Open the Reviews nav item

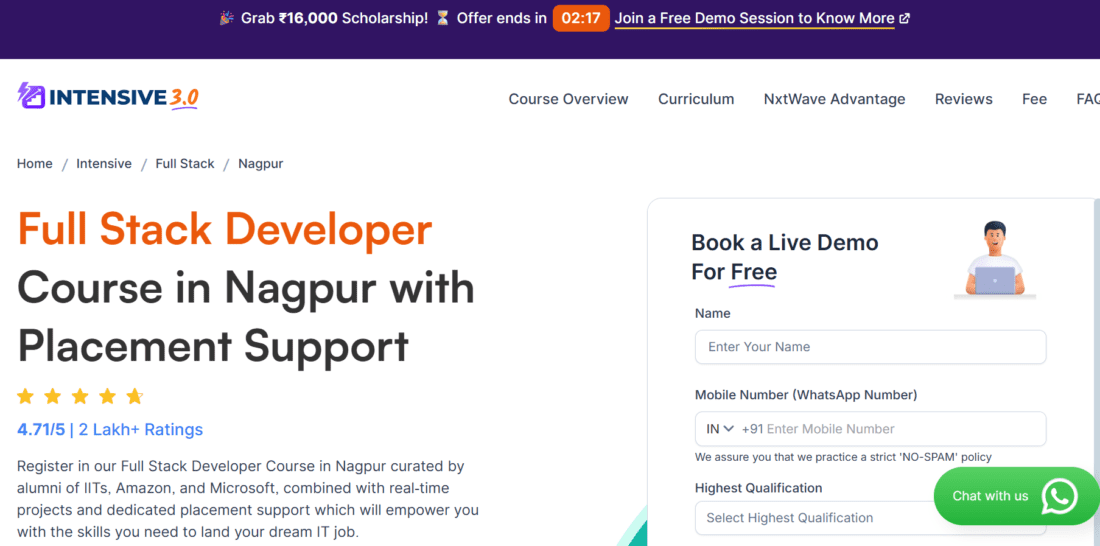[963, 99]
